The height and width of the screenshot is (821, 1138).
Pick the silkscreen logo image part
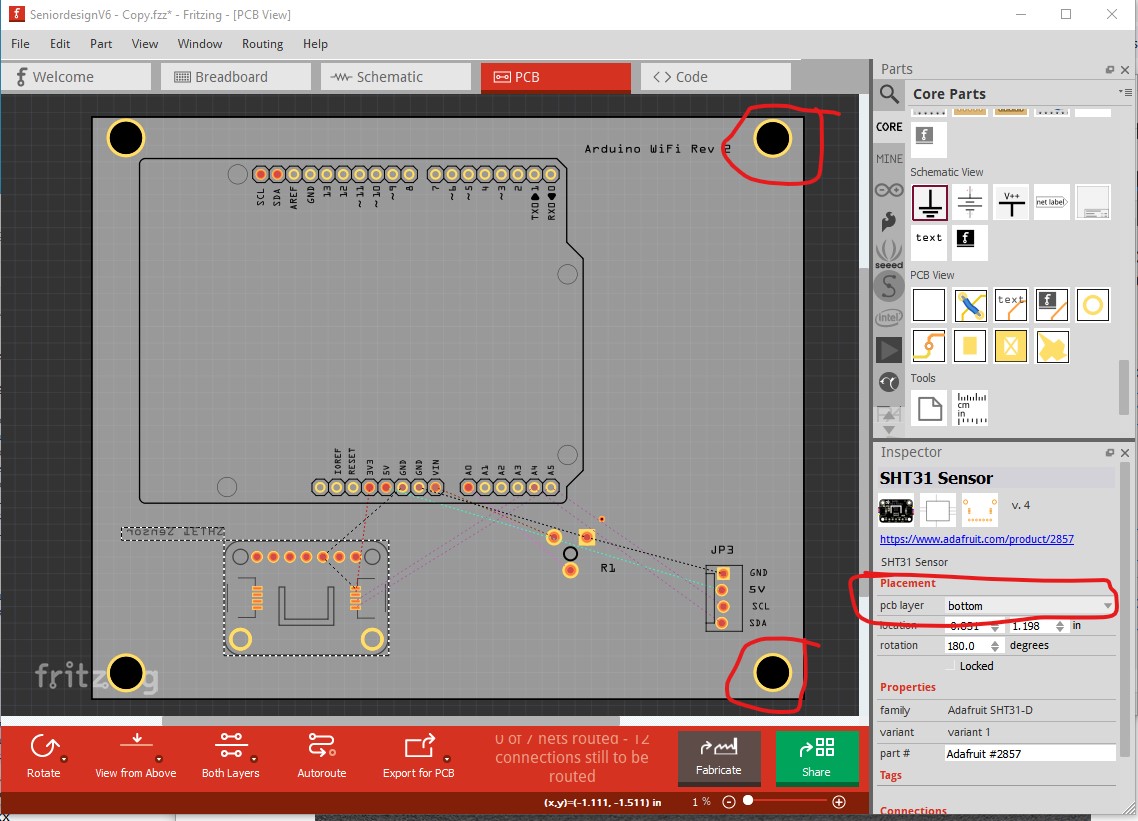click(x=1052, y=305)
